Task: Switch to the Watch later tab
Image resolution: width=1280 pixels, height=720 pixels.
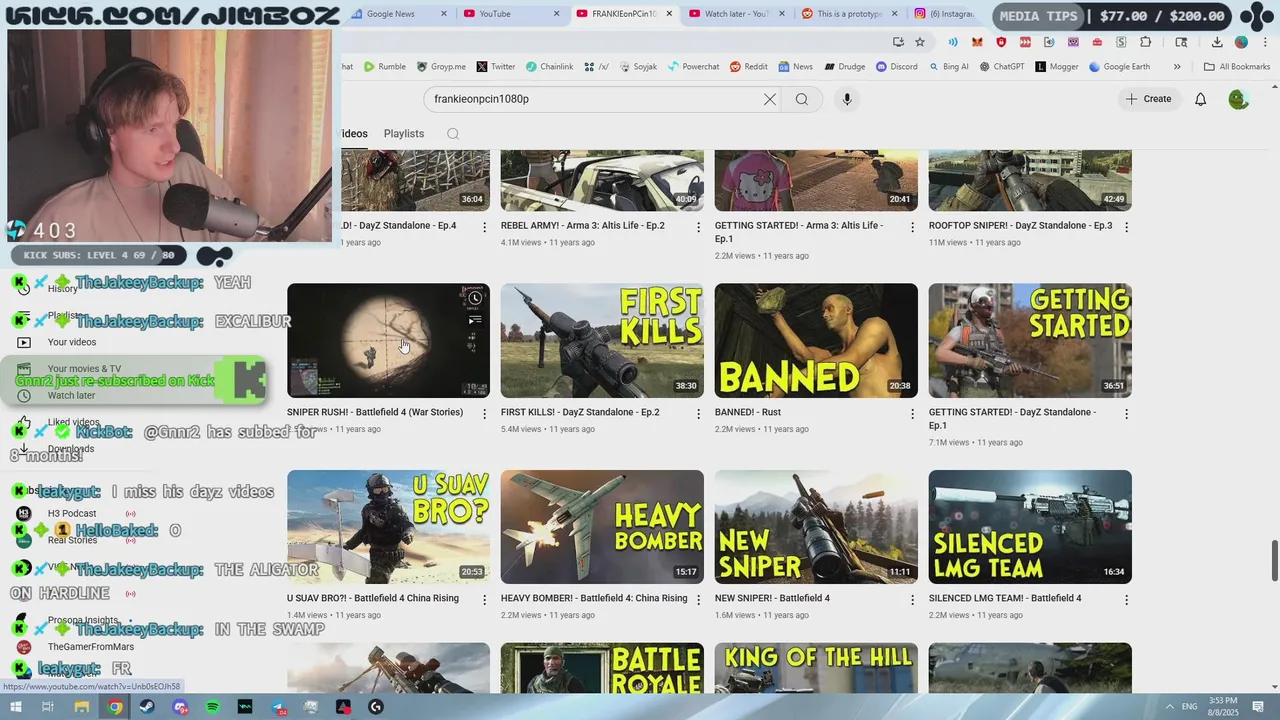Action: tap(737, 14)
